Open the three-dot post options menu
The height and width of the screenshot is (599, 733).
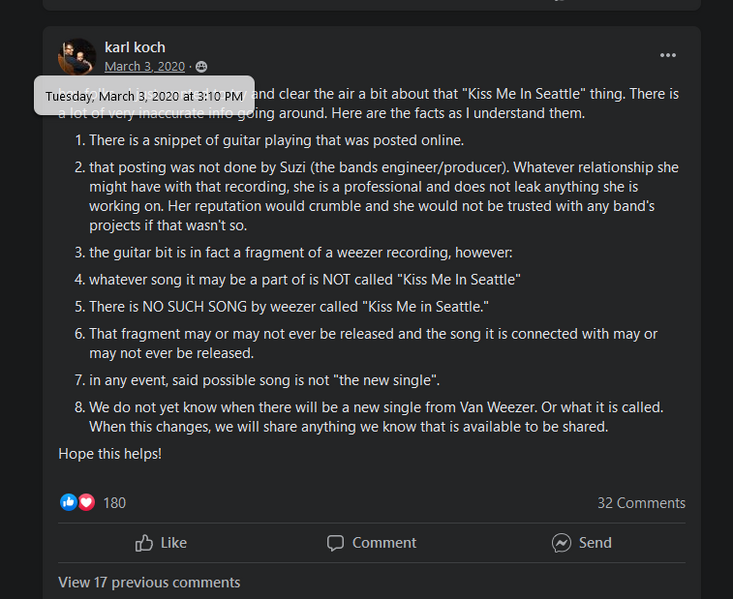668,55
